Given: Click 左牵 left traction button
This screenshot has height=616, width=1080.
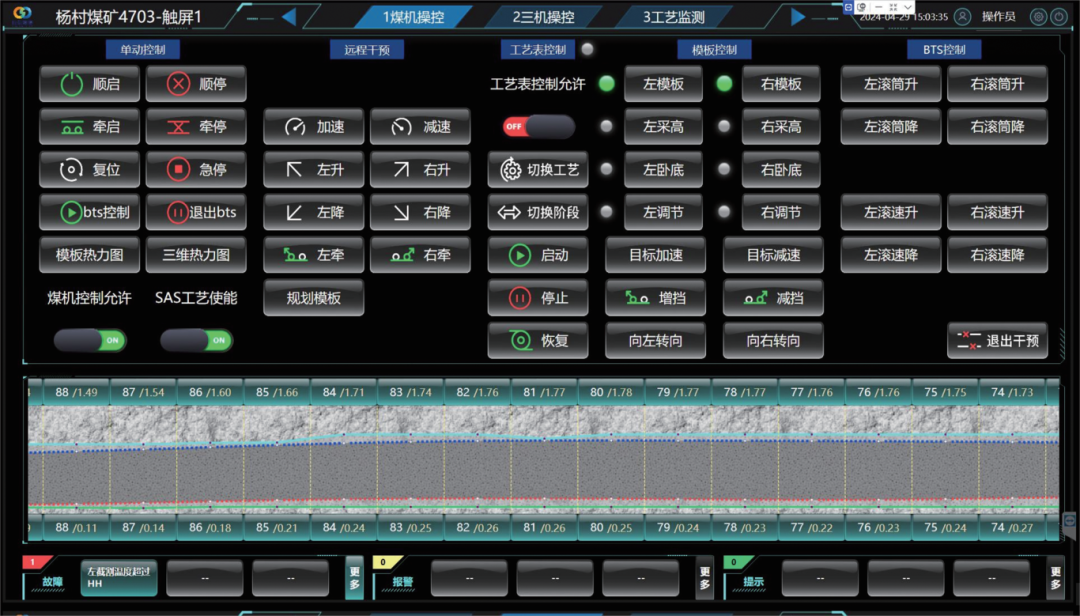Looking at the screenshot, I should pyautogui.click(x=313, y=255).
